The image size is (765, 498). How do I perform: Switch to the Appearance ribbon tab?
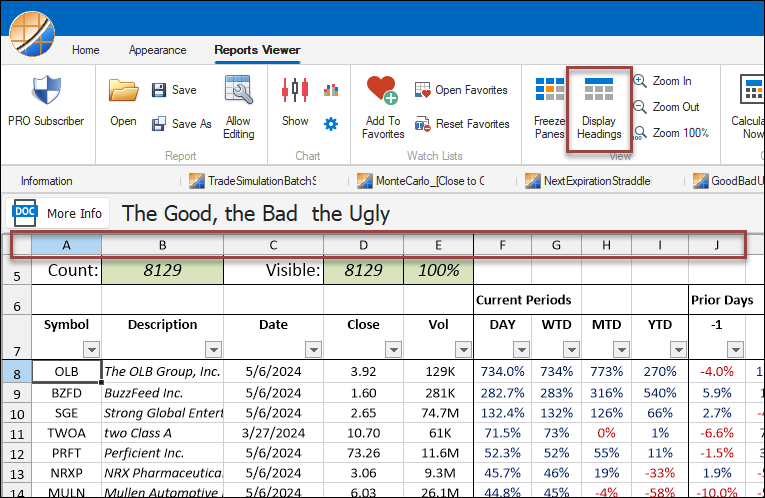pos(158,50)
